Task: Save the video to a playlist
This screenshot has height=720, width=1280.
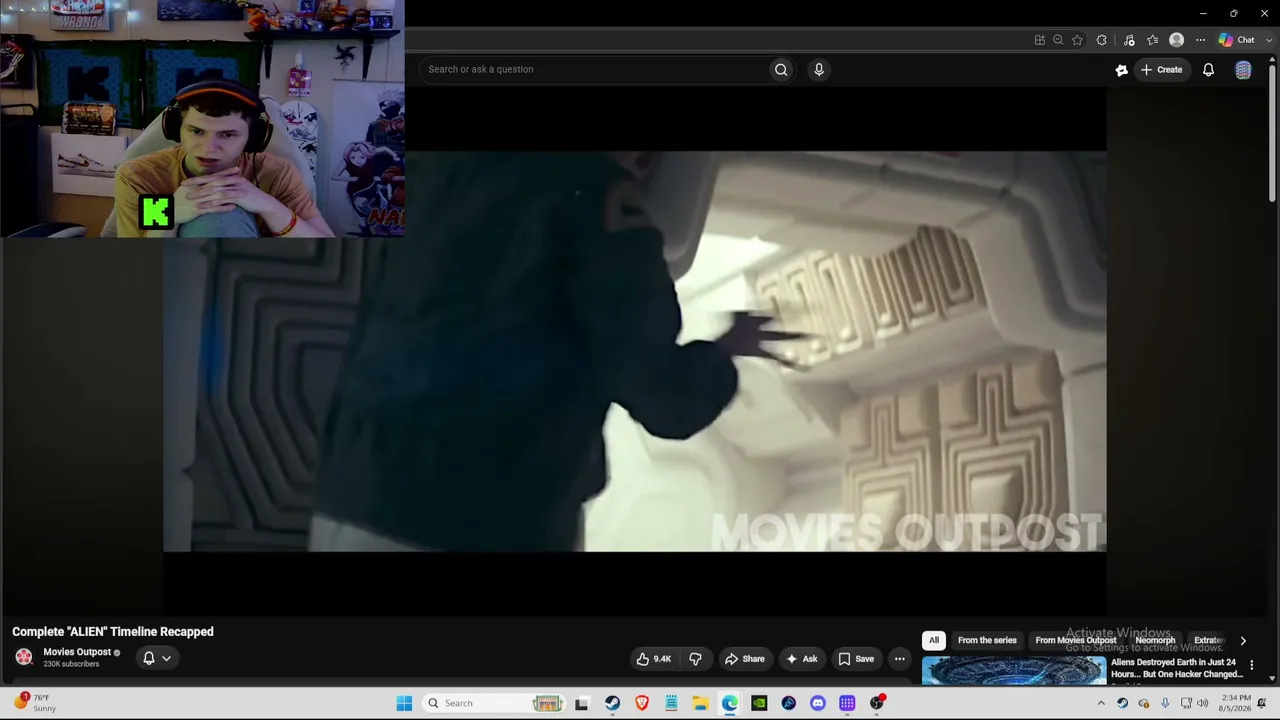Action: 855,659
